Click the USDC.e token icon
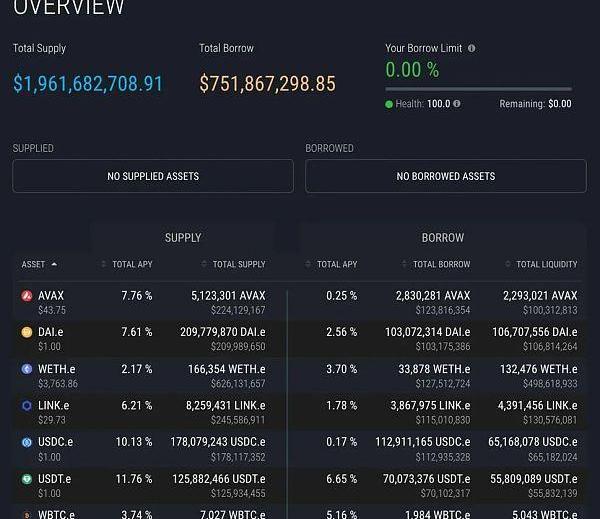 (27, 442)
